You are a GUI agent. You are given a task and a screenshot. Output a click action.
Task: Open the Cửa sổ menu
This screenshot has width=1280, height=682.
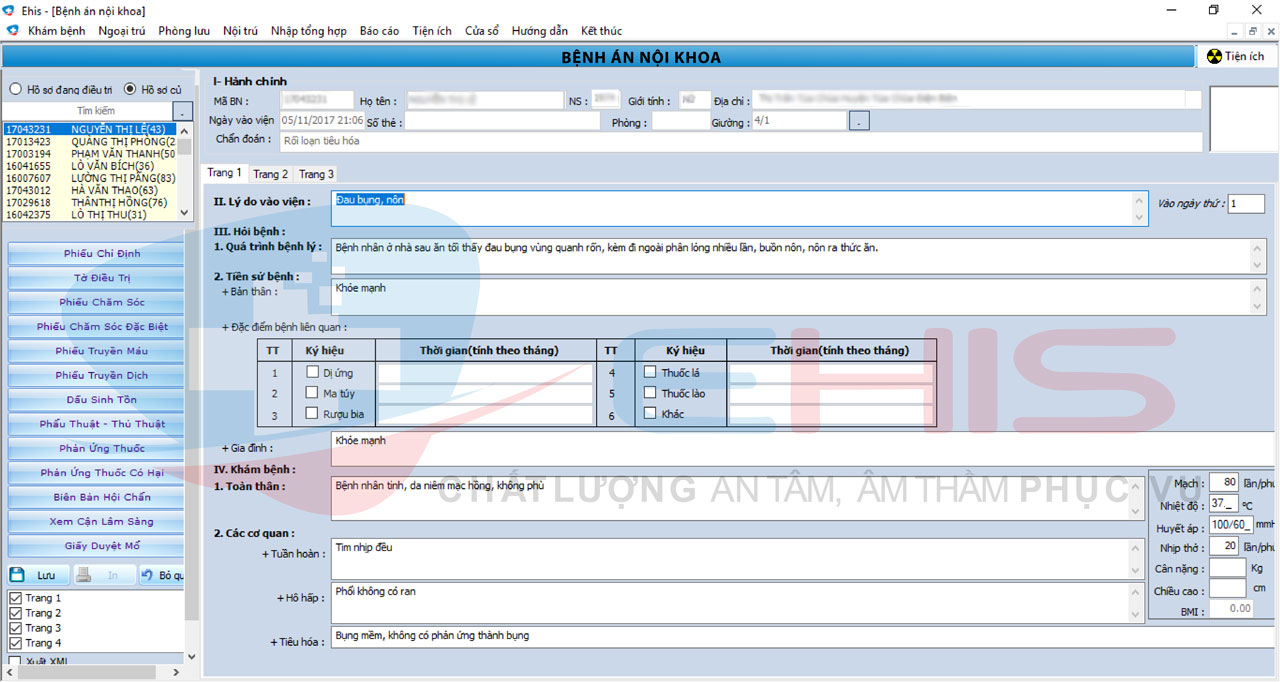click(x=482, y=31)
